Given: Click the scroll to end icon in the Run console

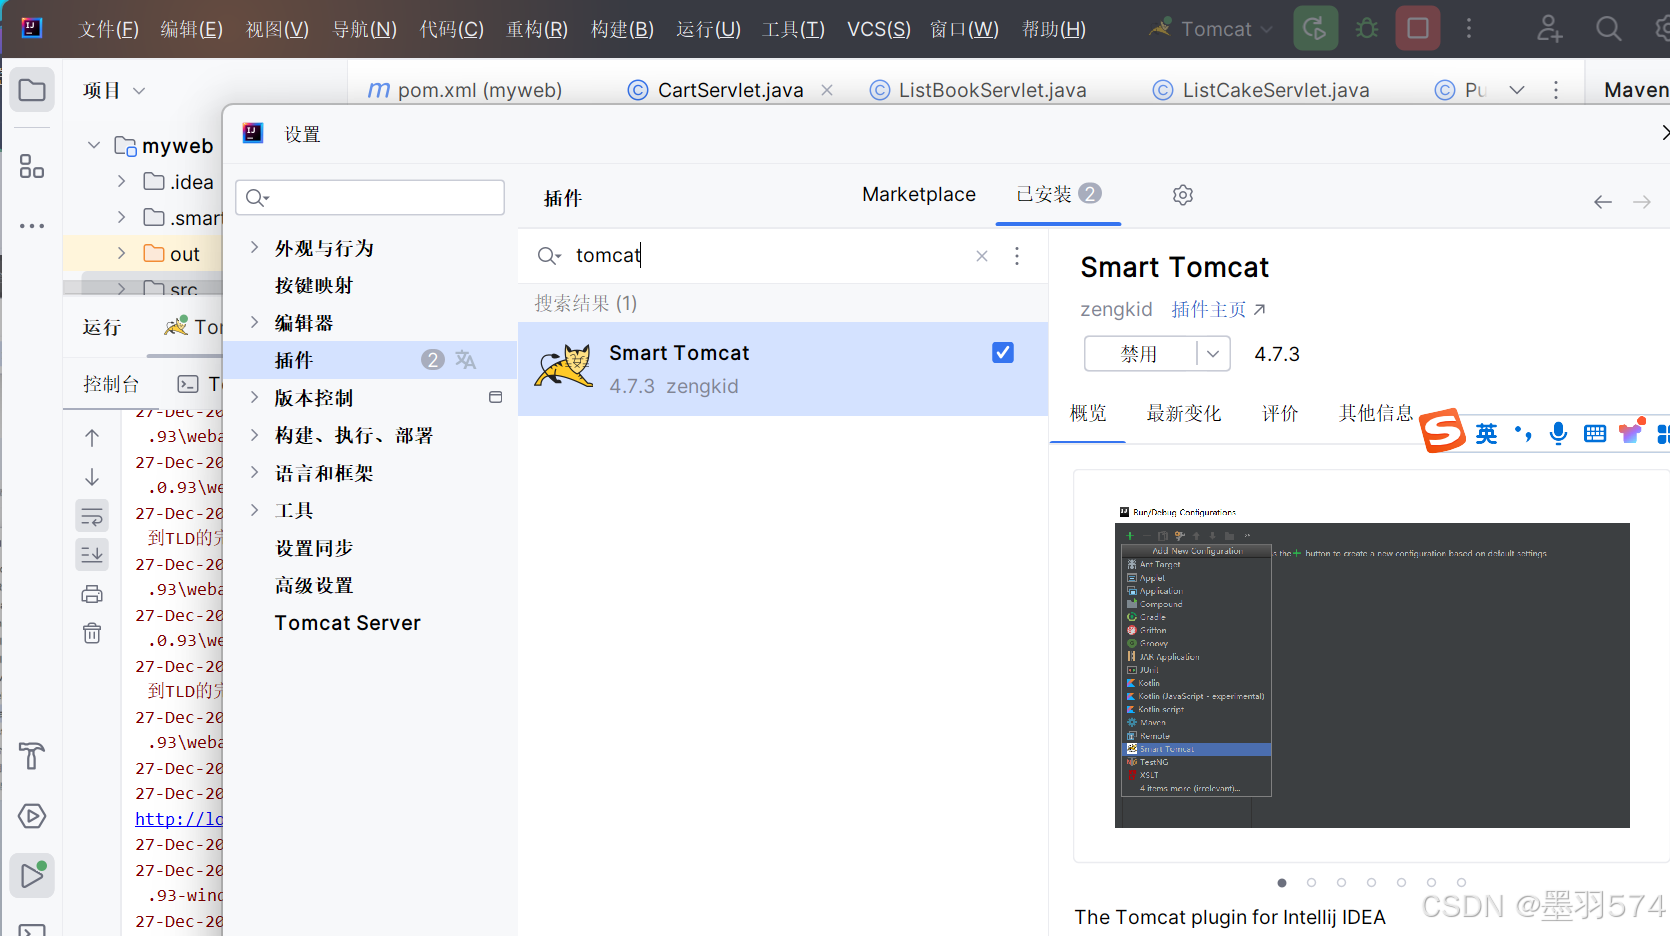Looking at the screenshot, I should point(92,554).
